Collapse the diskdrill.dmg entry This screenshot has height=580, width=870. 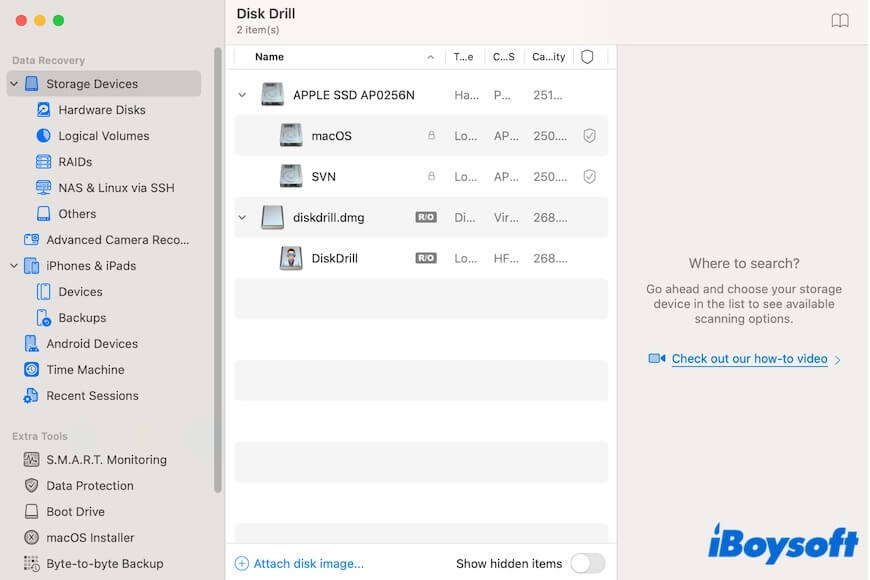pyautogui.click(x=242, y=217)
